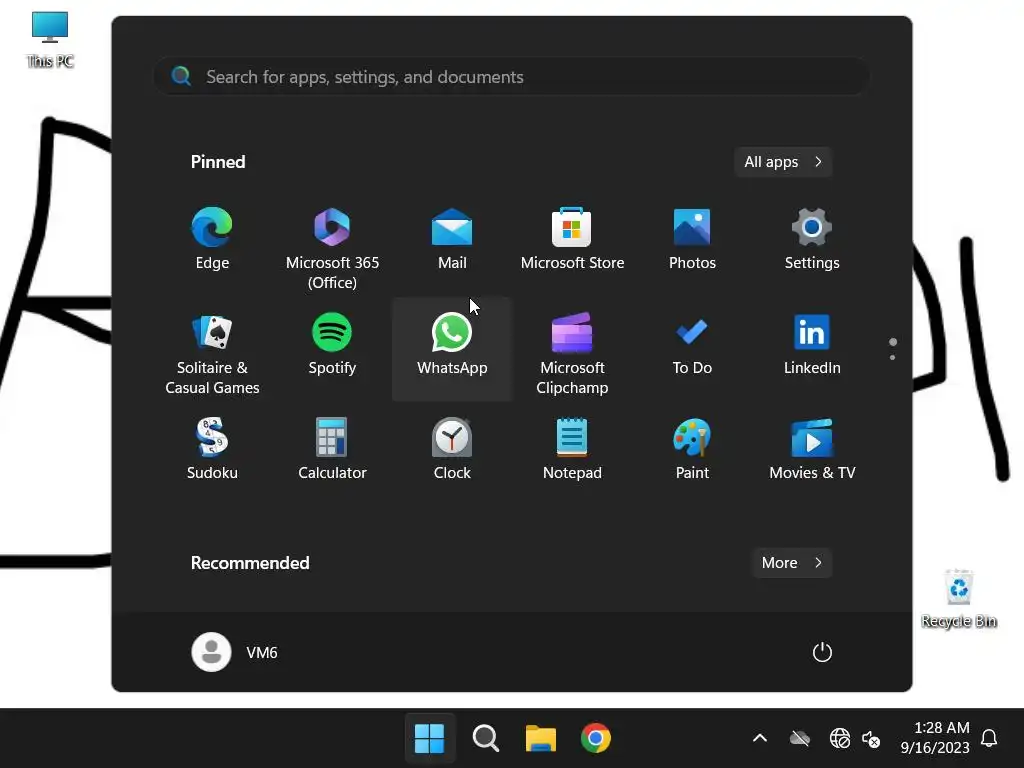Show hidden system tray icons

(x=760, y=738)
